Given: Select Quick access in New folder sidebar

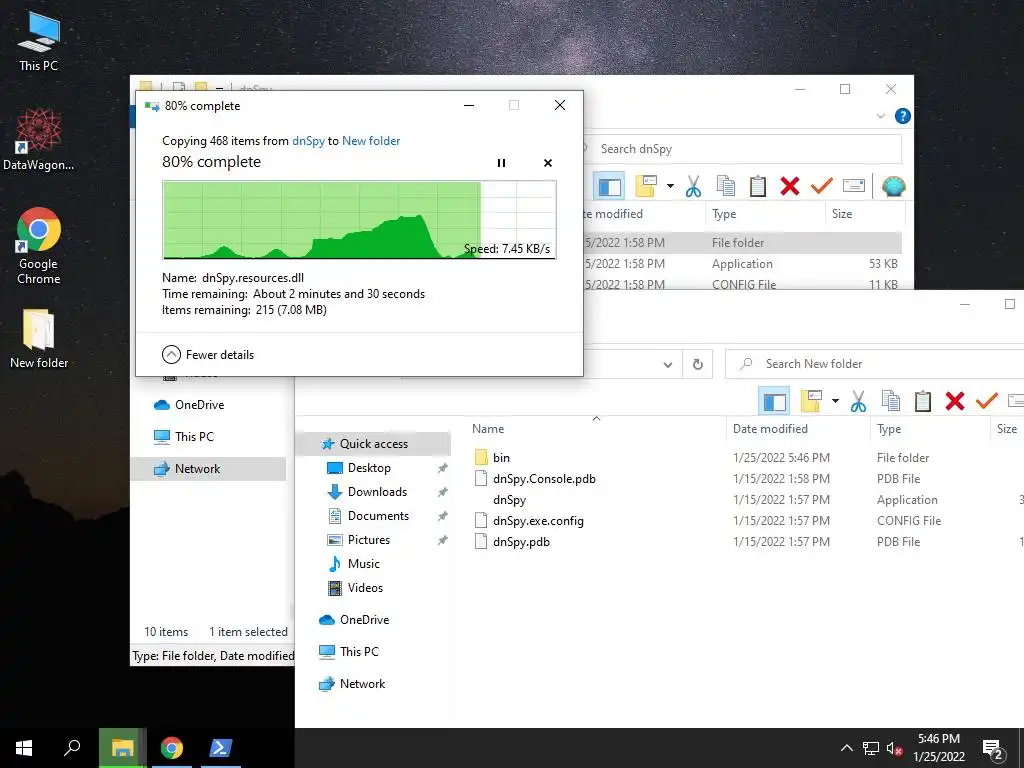Looking at the screenshot, I should click(x=374, y=444).
